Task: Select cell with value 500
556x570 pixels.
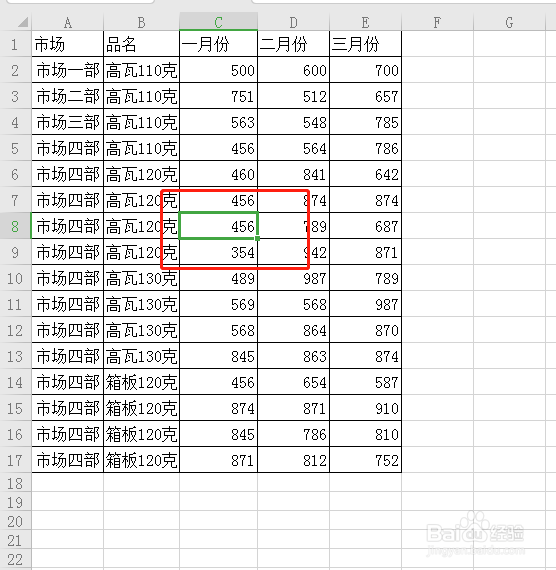Action: click(219, 70)
